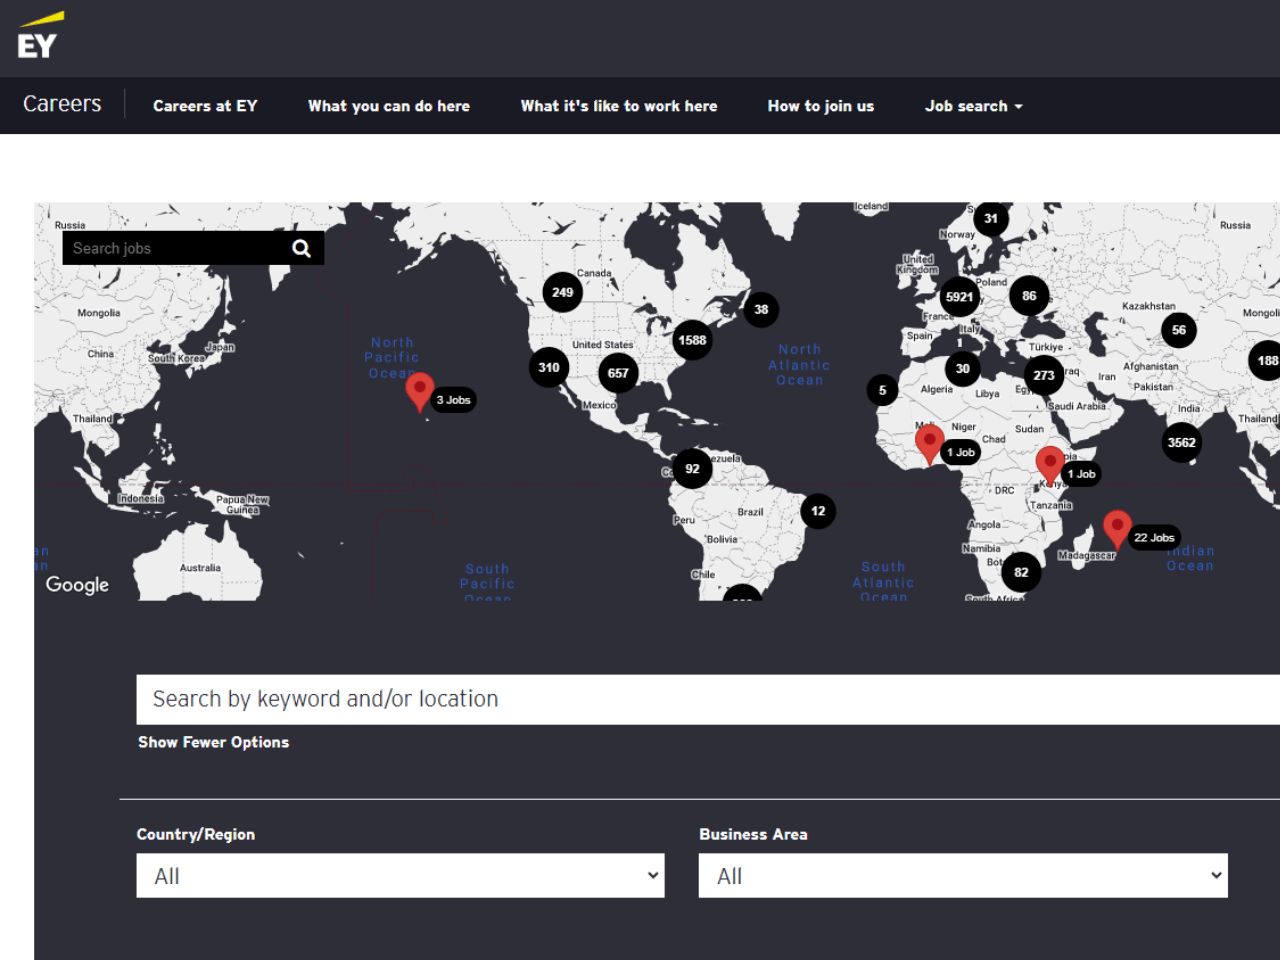
Task: Click the 22 Jobs label
Action: coord(1154,538)
